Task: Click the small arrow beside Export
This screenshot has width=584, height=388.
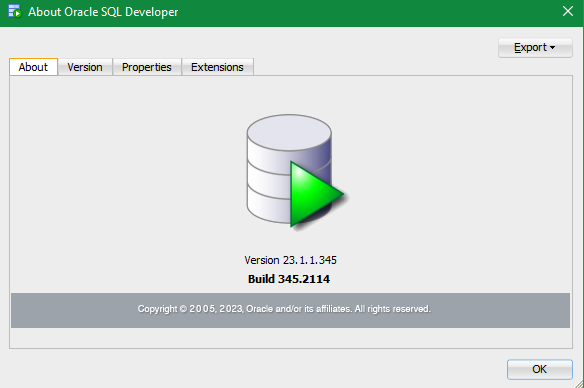Action: (552, 48)
